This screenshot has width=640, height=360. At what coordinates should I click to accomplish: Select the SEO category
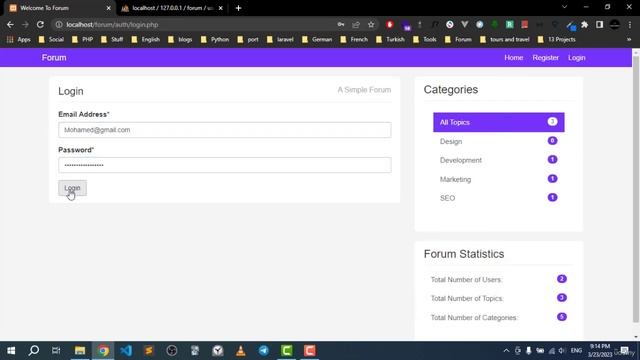click(x=498, y=198)
